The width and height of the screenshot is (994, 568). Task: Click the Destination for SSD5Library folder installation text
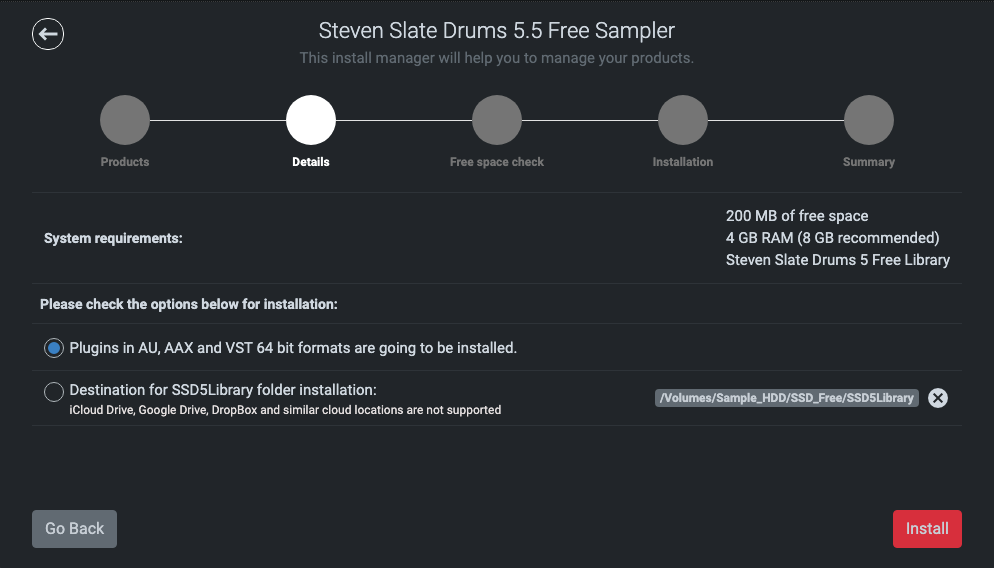tap(223, 390)
